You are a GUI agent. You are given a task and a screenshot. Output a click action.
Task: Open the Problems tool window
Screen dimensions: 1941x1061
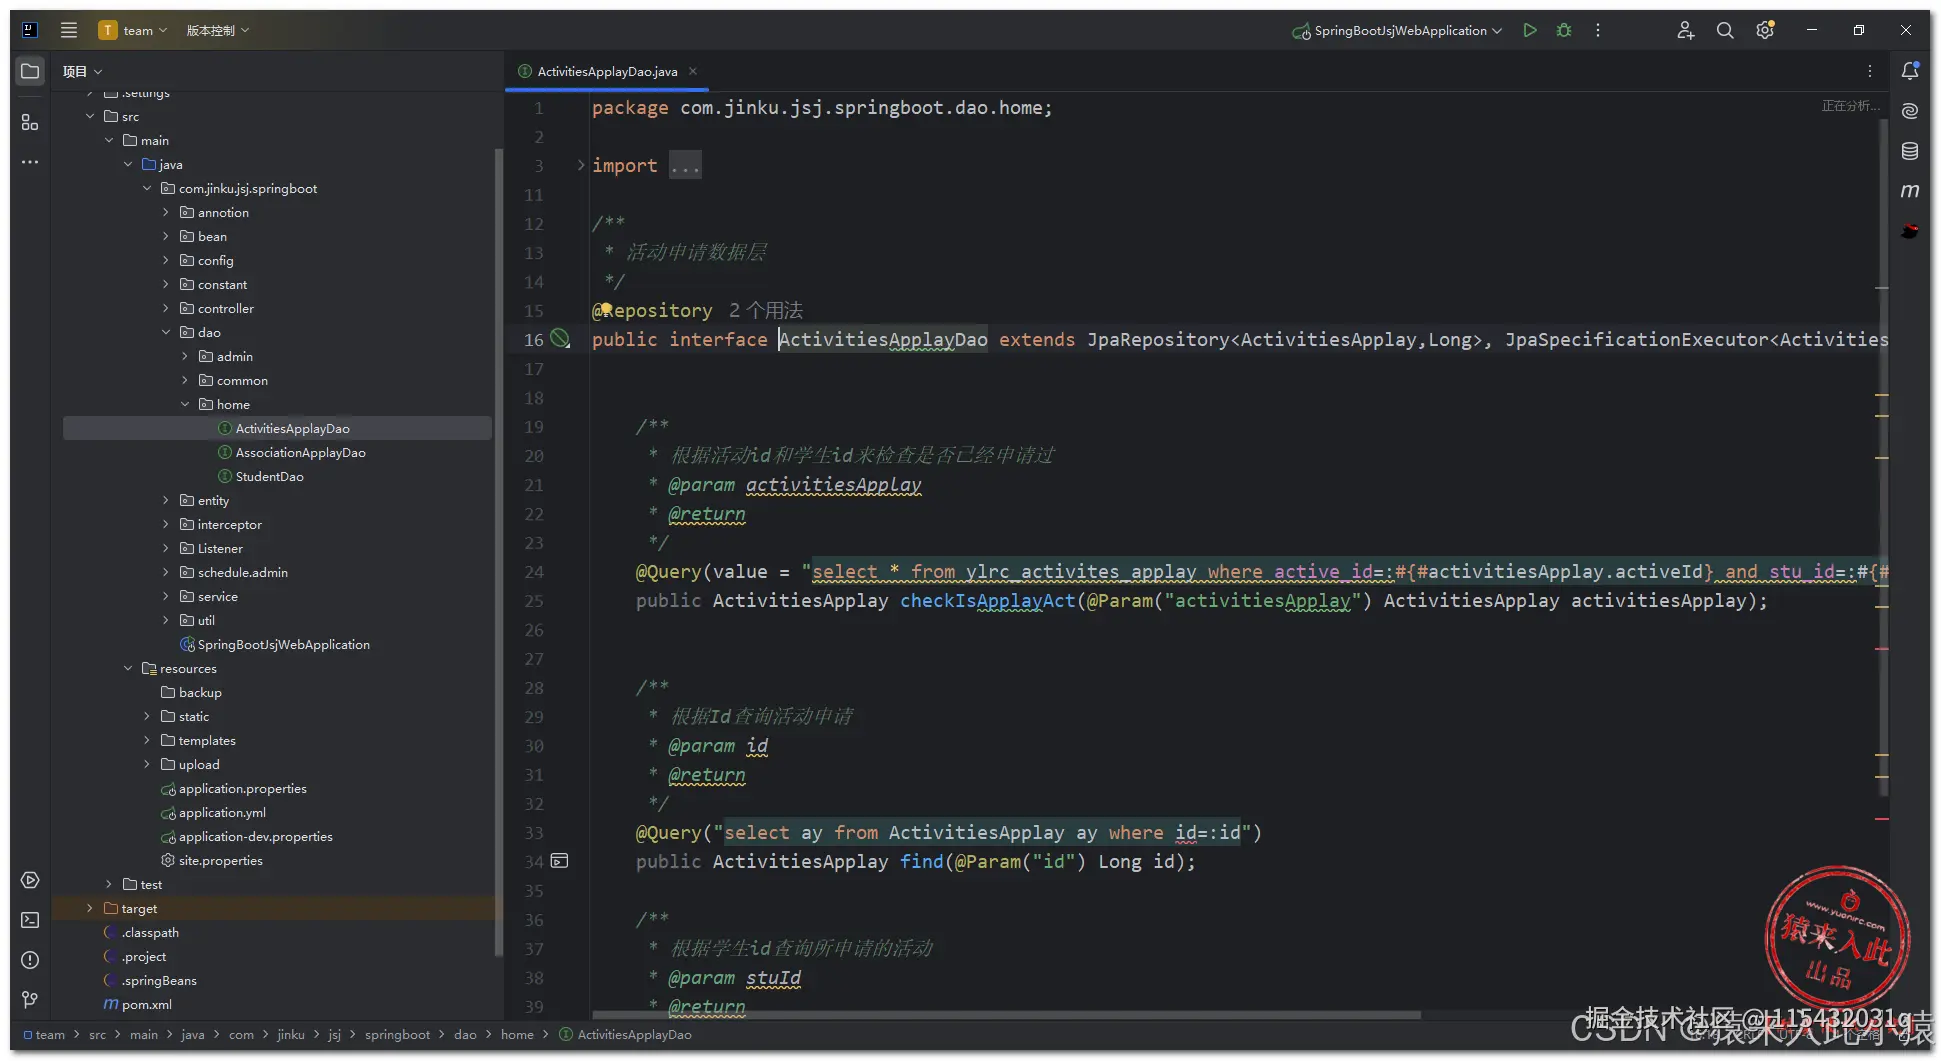30,960
